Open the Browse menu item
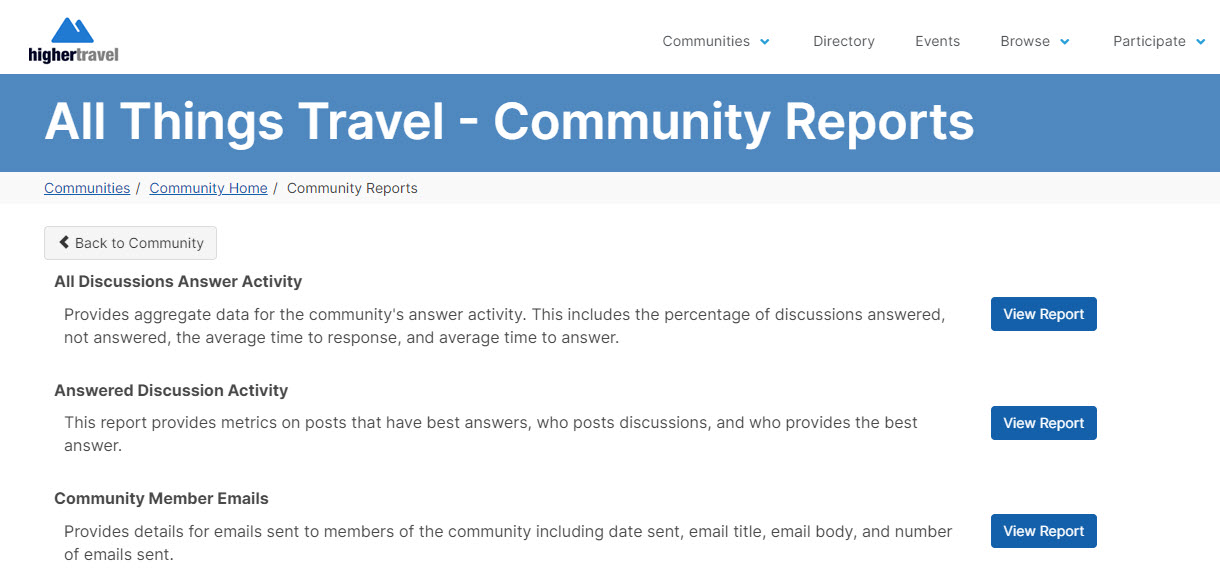This screenshot has width=1220, height=580. tap(1025, 41)
